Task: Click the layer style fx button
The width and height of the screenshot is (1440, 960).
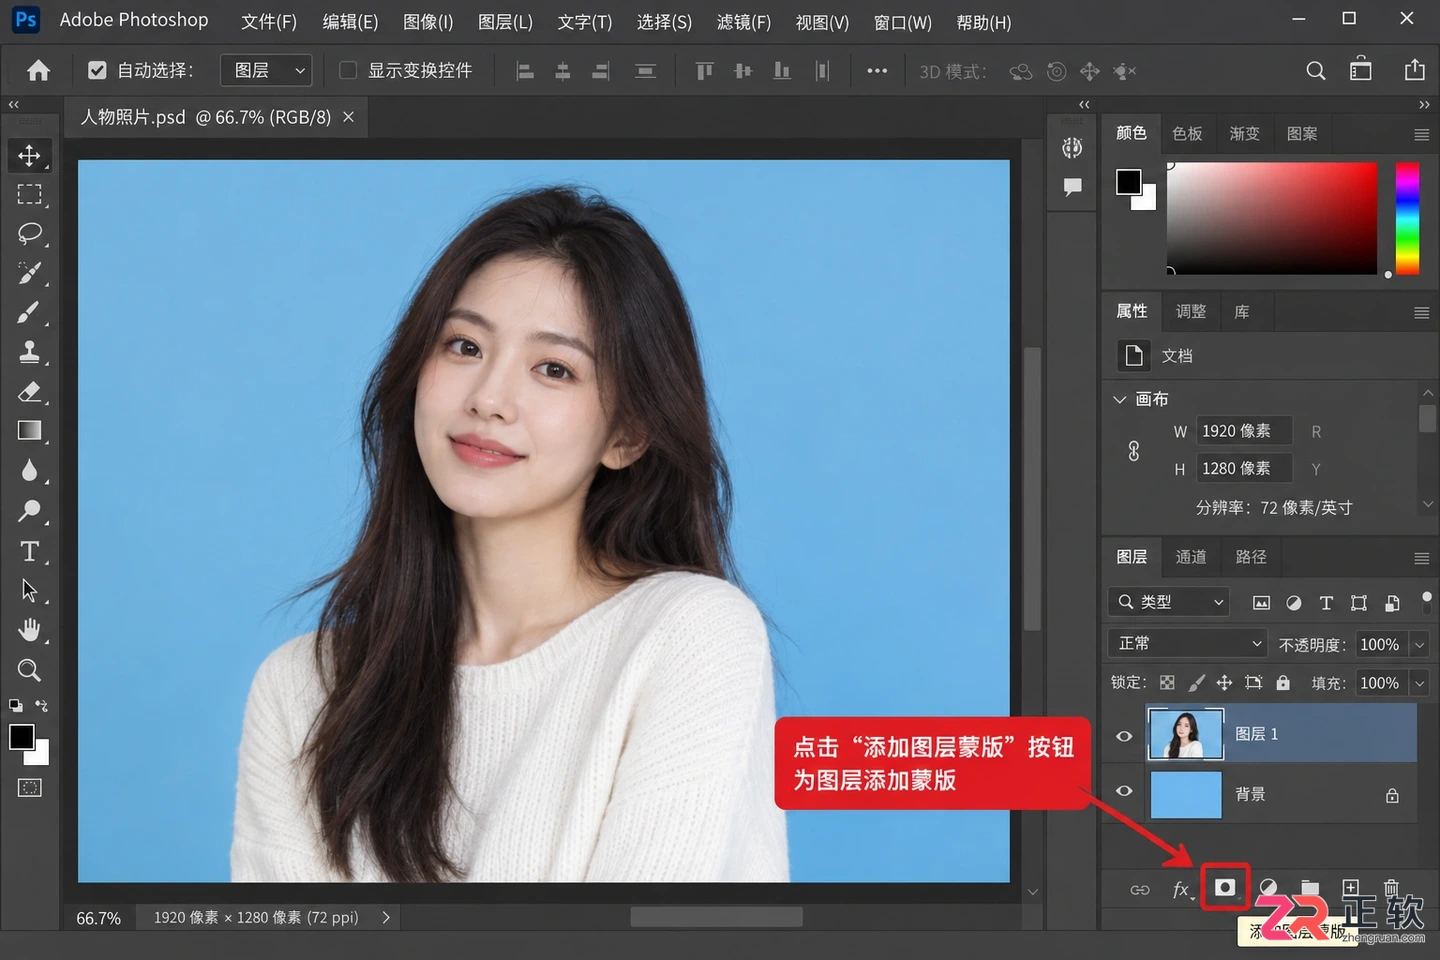Action: pyautogui.click(x=1182, y=889)
